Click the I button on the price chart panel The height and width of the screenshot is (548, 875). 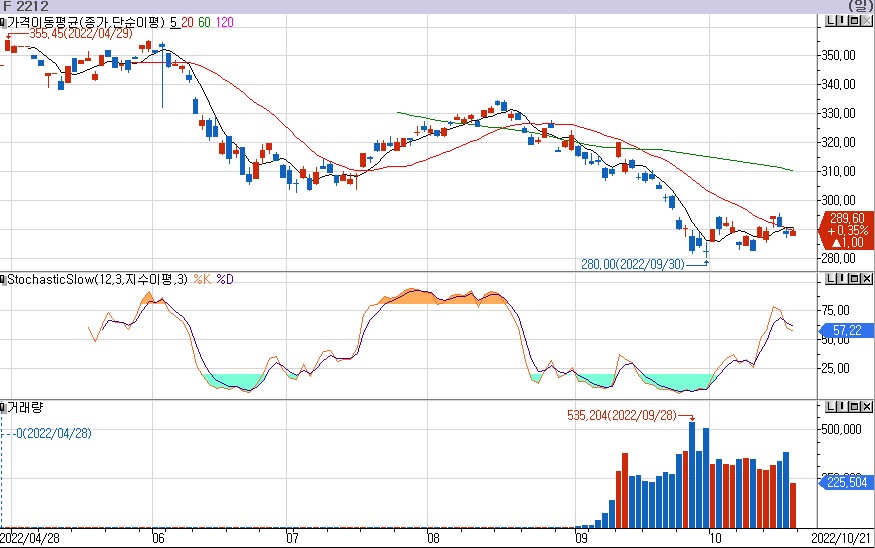click(842, 21)
